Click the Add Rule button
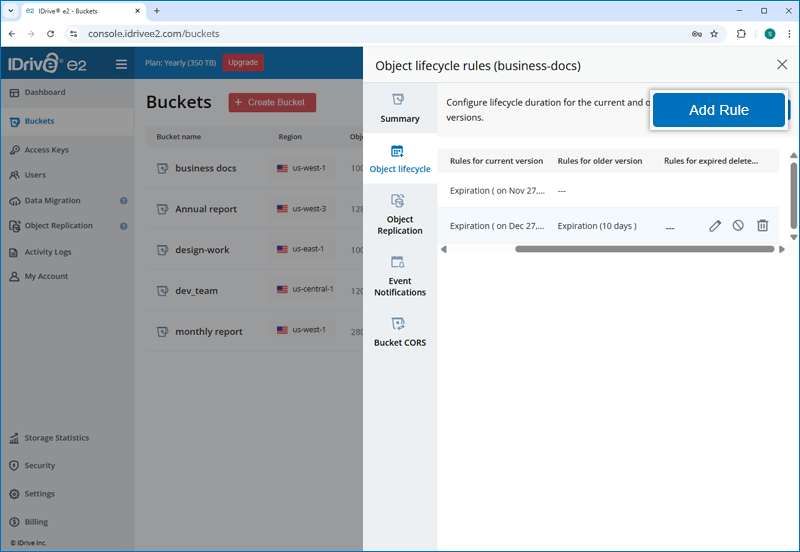Viewport: 800px width, 552px height. (718, 110)
